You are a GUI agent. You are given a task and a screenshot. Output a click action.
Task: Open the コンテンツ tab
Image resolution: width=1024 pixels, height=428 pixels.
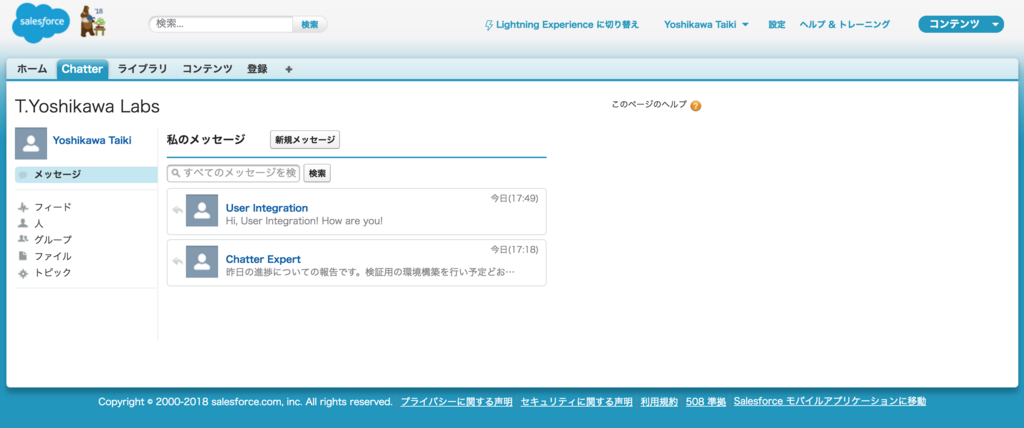[207, 69]
